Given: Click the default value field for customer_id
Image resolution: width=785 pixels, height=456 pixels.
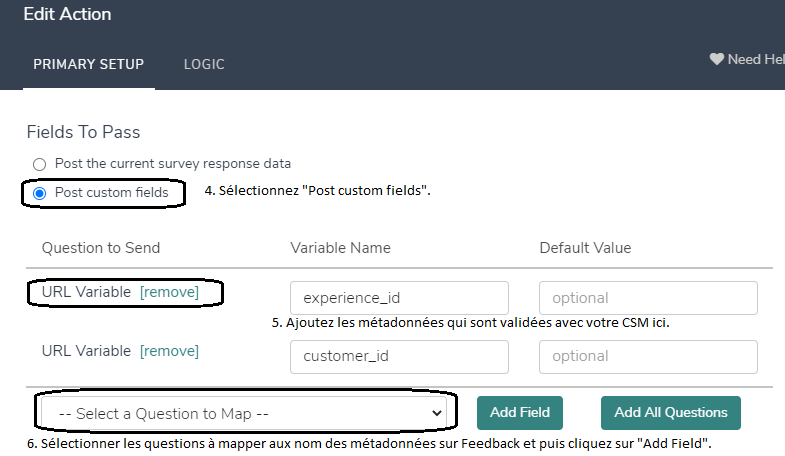Looking at the screenshot, I should tap(648, 356).
